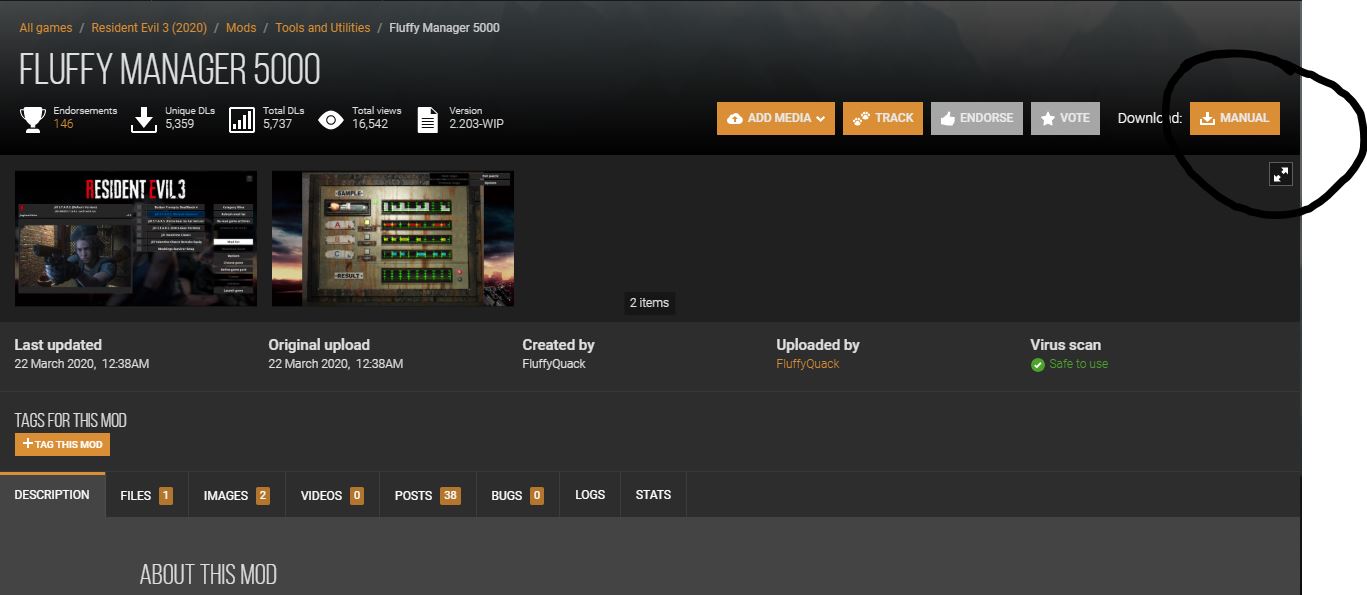The image size is (1367, 595).
Task: Endorse the mod using the Endorse button
Action: pos(977,118)
